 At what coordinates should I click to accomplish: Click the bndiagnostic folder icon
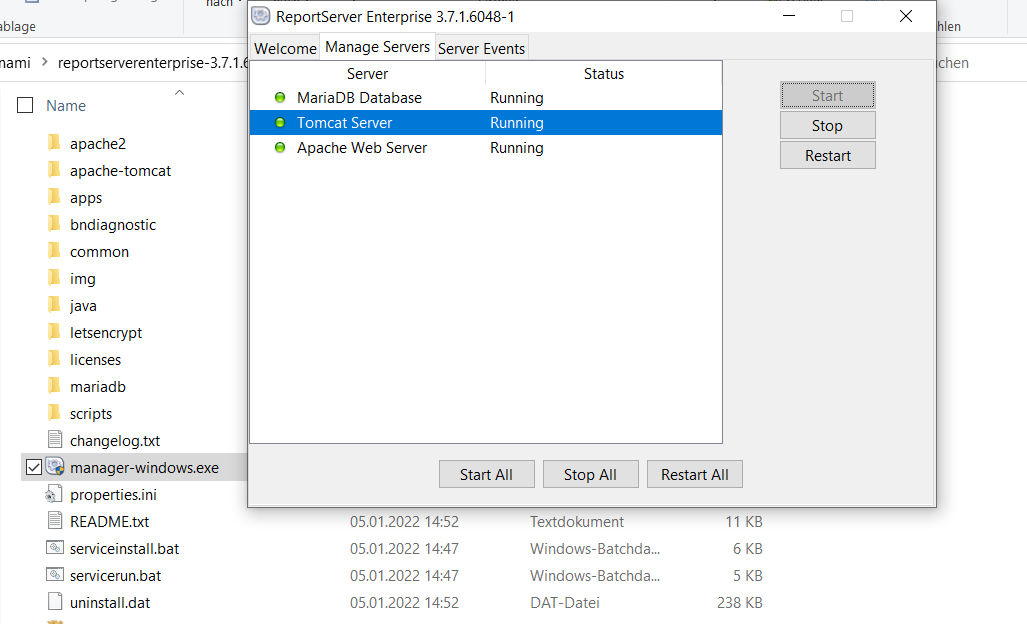pyautogui.click(x=54, y=224)
